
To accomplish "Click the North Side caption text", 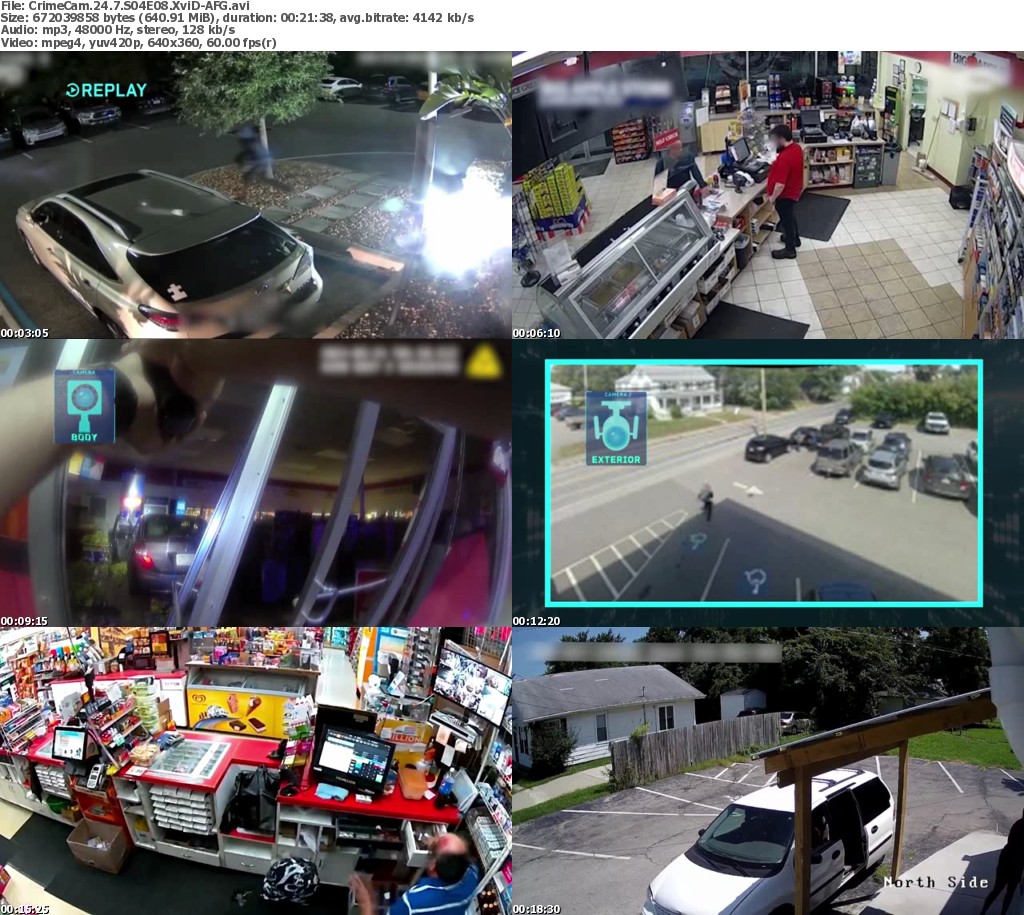I will coord(936,882).
